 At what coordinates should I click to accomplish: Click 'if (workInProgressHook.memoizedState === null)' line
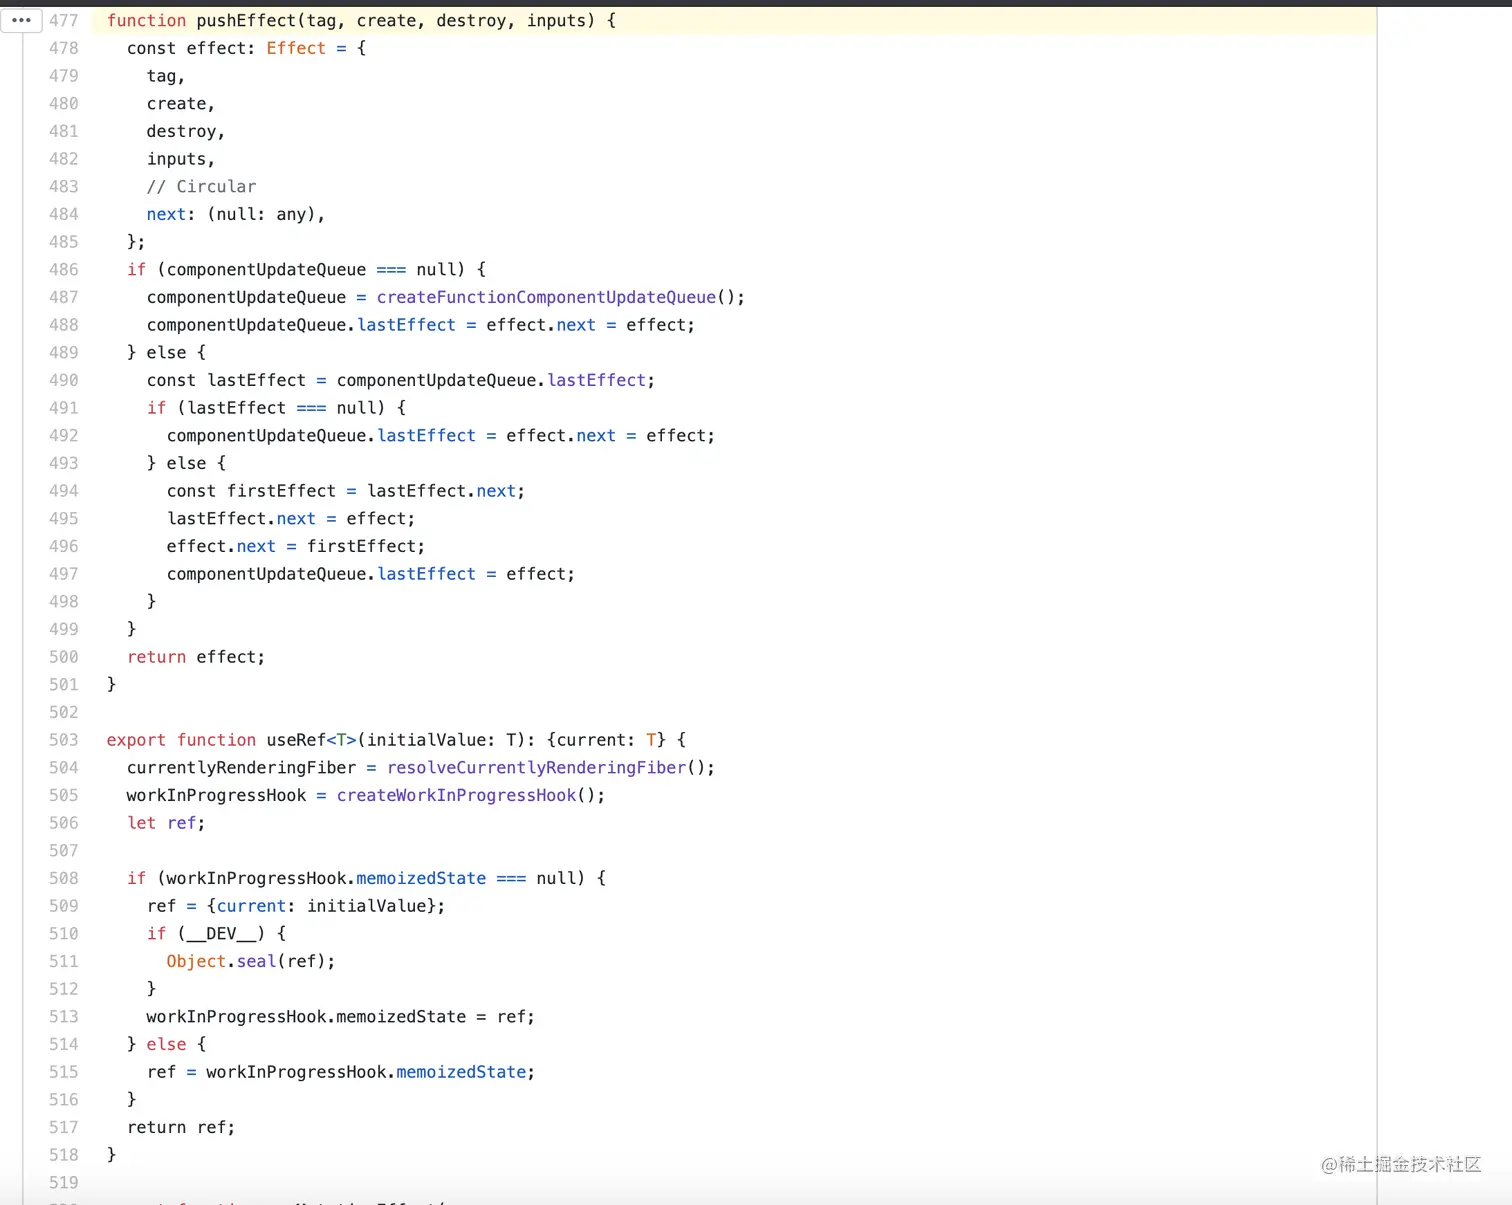coord(366,878)
